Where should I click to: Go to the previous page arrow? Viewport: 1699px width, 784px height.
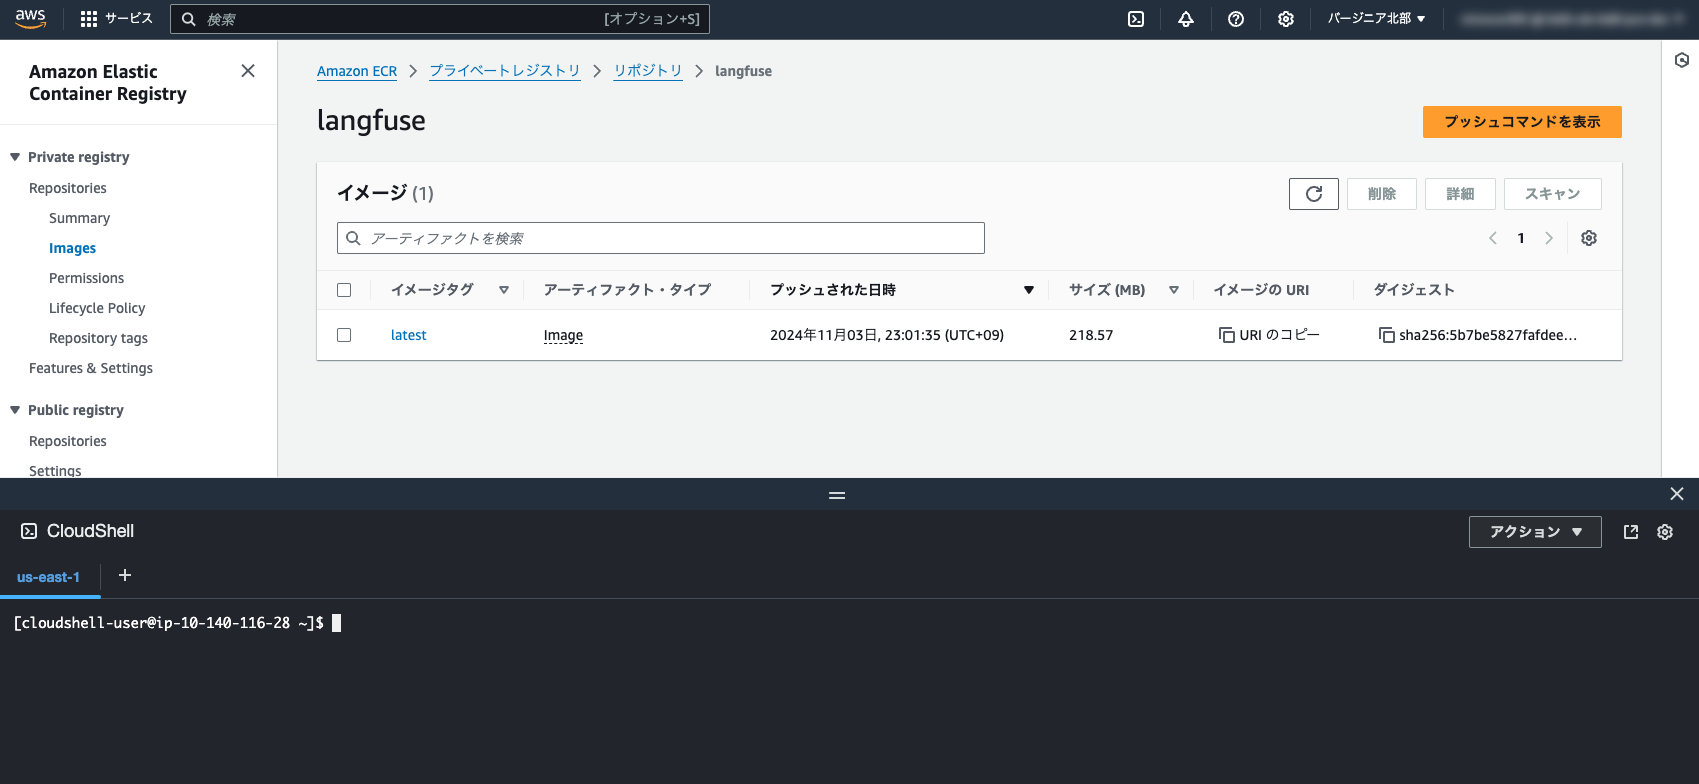(1493, 238)
